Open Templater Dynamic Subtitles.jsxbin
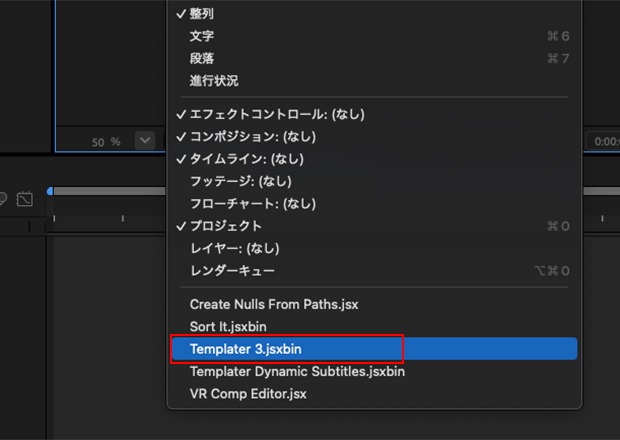Image resolution: width=620 pixels, height=440 pixels. click(x=297, y=371)
